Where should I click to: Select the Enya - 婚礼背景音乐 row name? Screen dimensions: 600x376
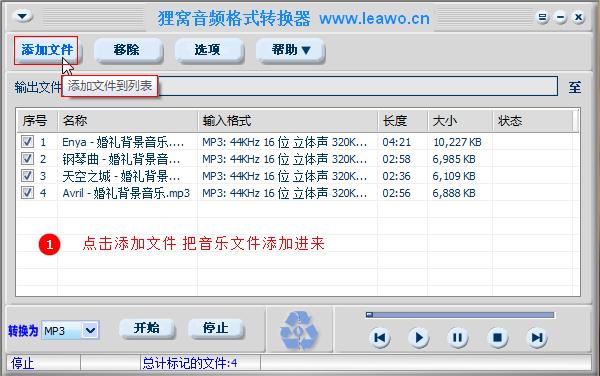pos(123,142)
